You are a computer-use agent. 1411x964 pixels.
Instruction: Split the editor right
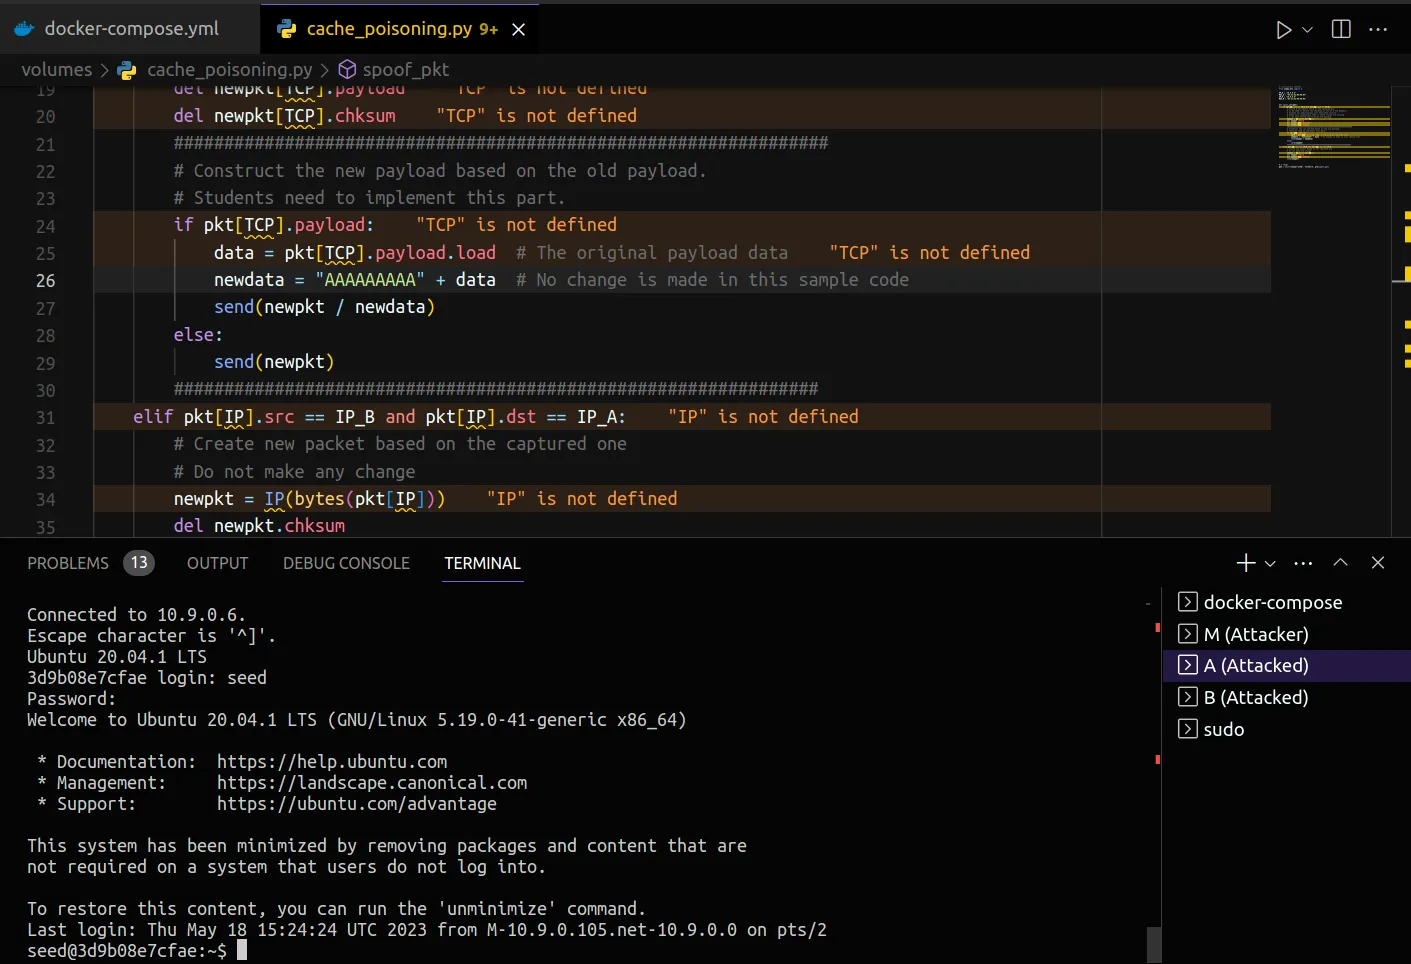(1341, 30)
